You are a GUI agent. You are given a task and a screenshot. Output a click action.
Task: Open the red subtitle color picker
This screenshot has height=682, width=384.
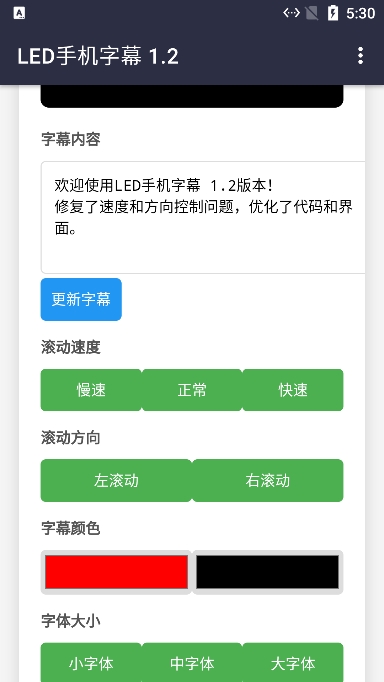pos(116,572)
